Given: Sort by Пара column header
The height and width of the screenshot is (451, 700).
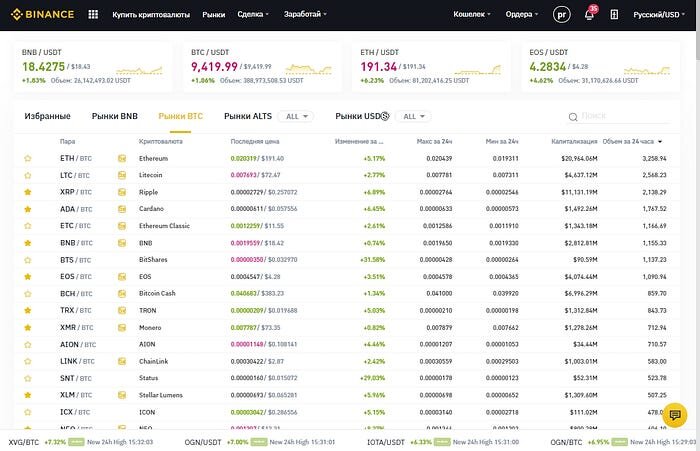Looking at the screenshot, I should (x=67, y=142).
